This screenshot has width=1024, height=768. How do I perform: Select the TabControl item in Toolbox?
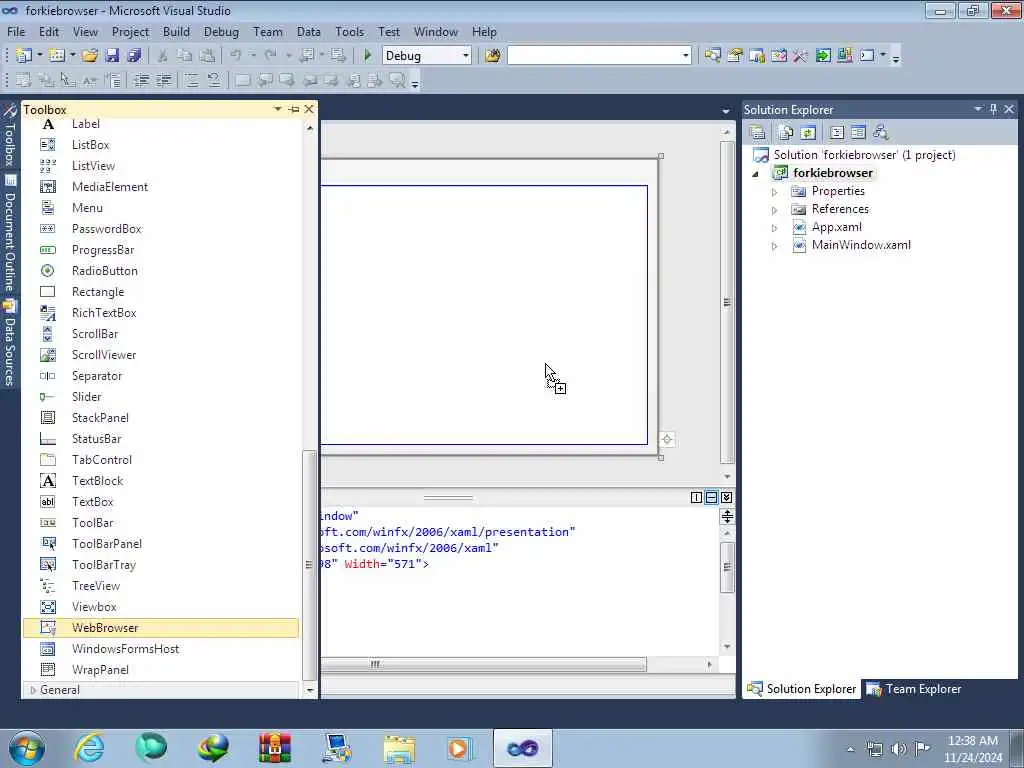pos(161,460)
